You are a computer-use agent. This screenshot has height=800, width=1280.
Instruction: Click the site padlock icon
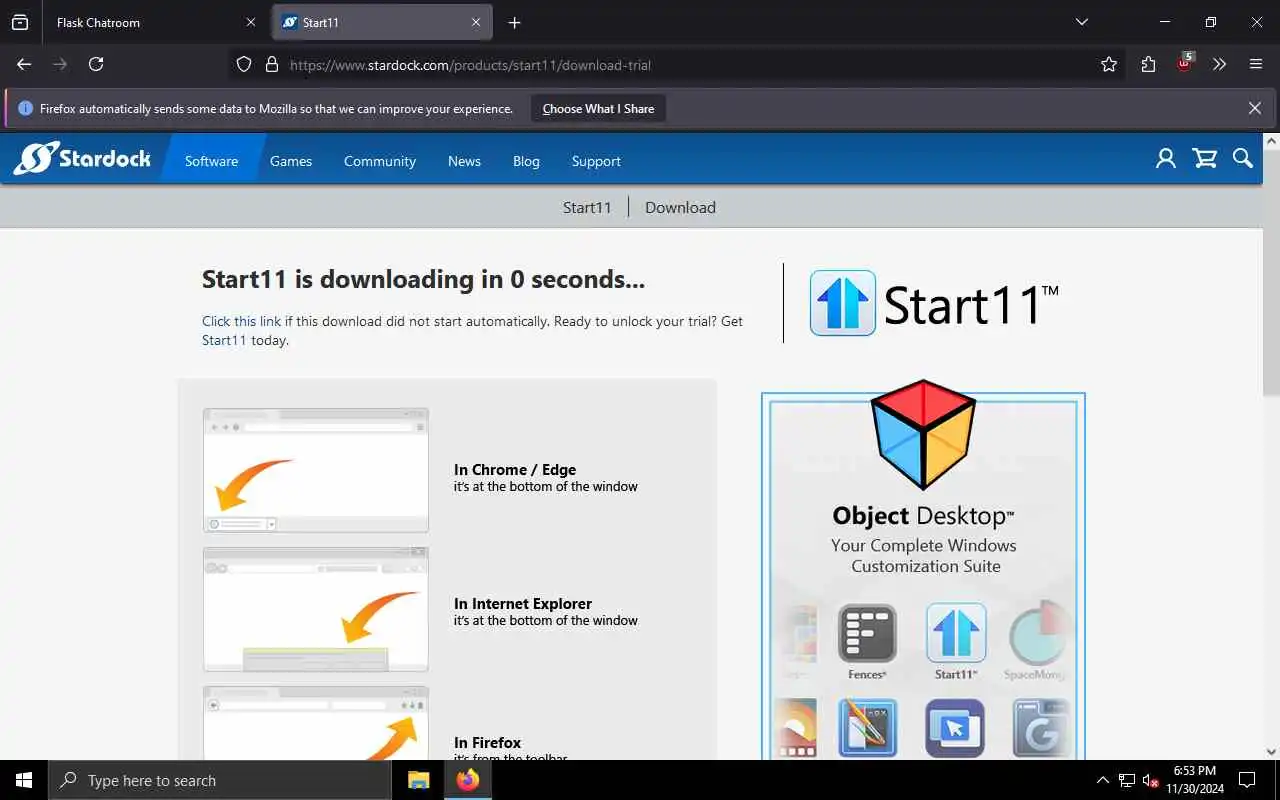(x=271, y=64)
